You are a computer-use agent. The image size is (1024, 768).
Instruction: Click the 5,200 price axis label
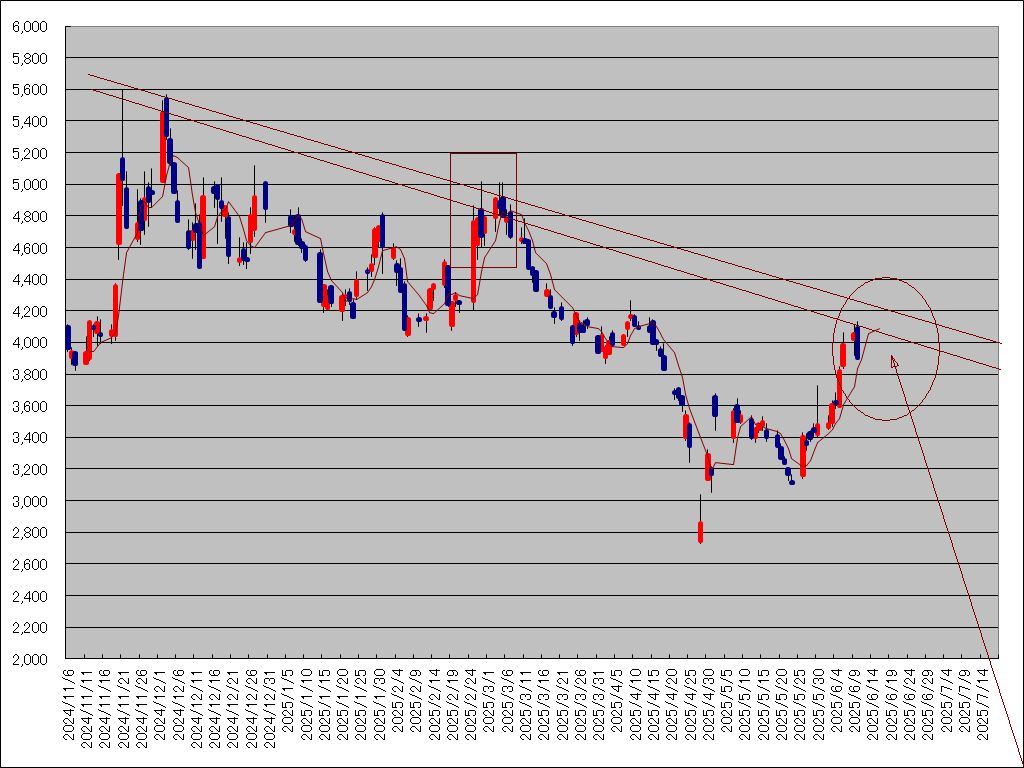(x=30, y=153)
